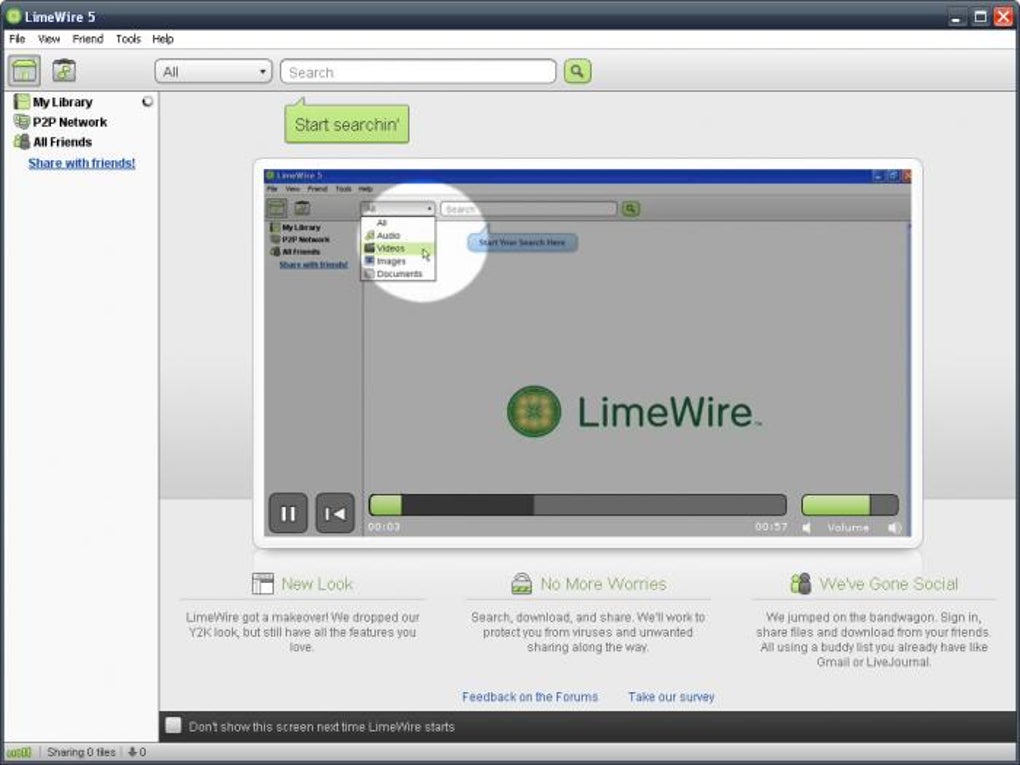Screen dimensions: 1020x765
Task: Enable Don't show this screen checkbox
Action: (x=173, y=725)
